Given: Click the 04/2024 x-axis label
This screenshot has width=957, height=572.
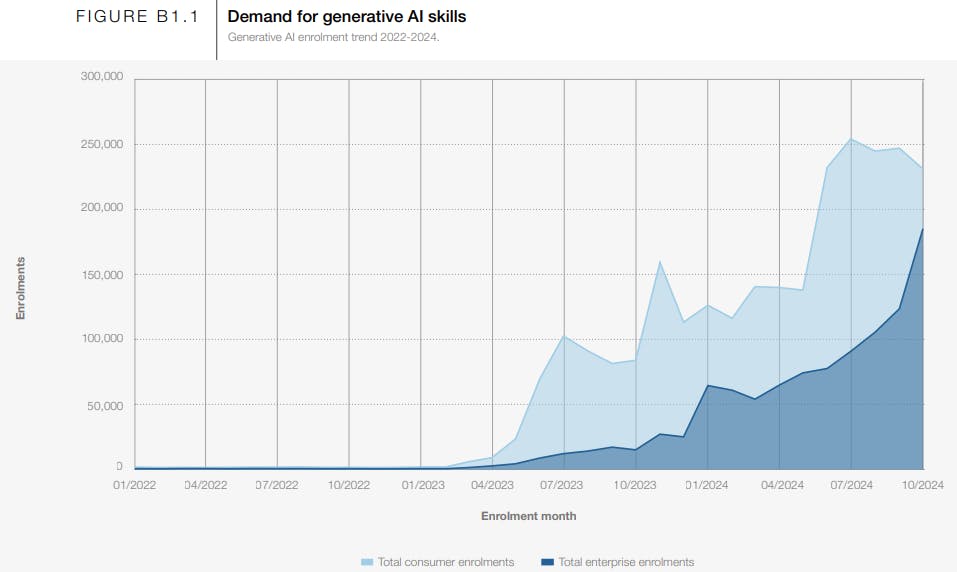Looking at the screenshot, I should (x=782, y=485).
